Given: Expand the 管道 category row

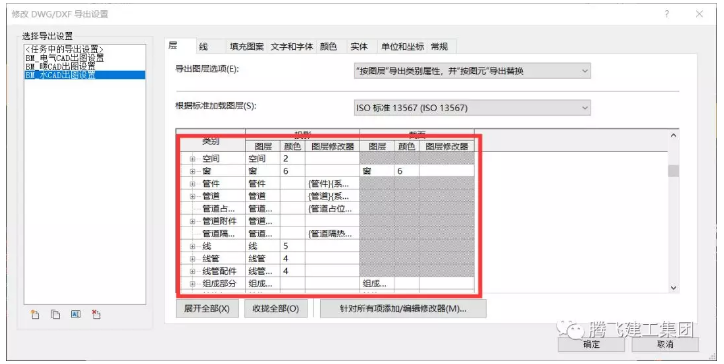Looking at the screenshot, I should click(x=193, y=196).
